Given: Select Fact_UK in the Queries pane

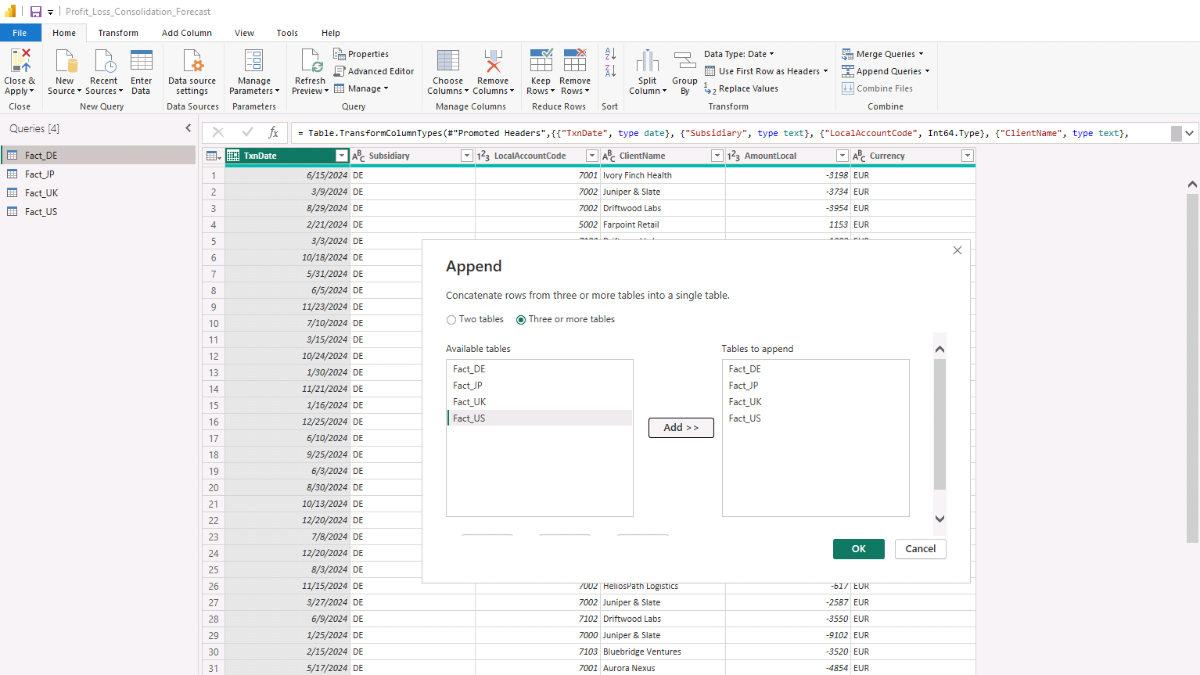Looking at the screenshot, I should click(41, 193).
